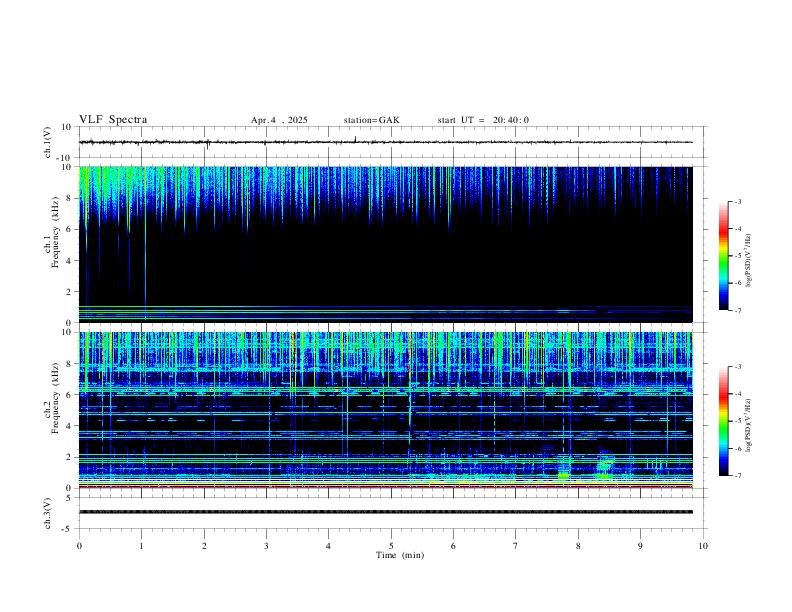Click the lower ch.2 PSD color bar
792x612 pixels.
coord(723,421)
